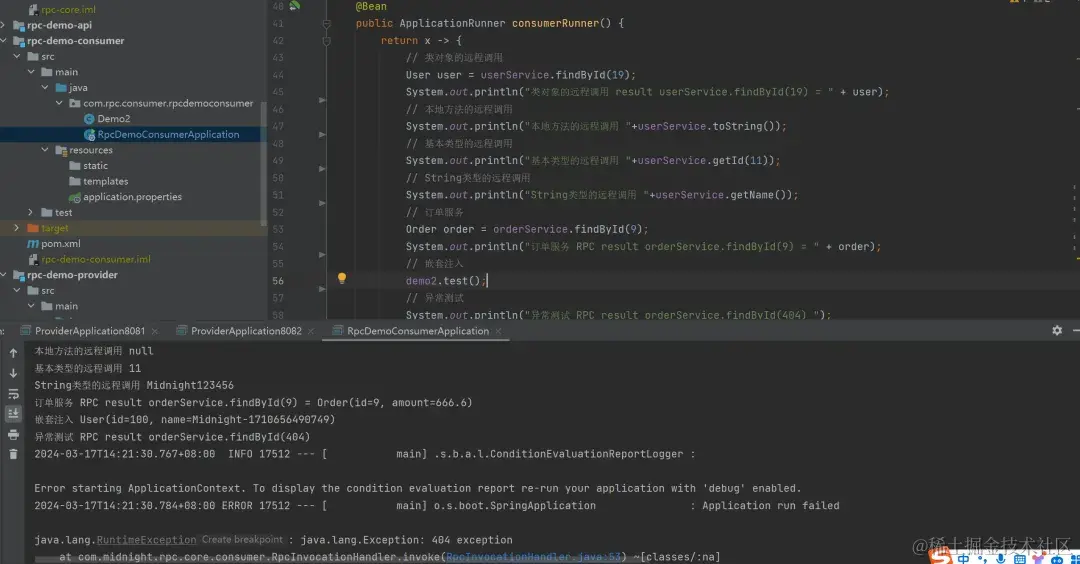
Task: Place caret on line 56 demo2.test() call
Action: point(446,281)
